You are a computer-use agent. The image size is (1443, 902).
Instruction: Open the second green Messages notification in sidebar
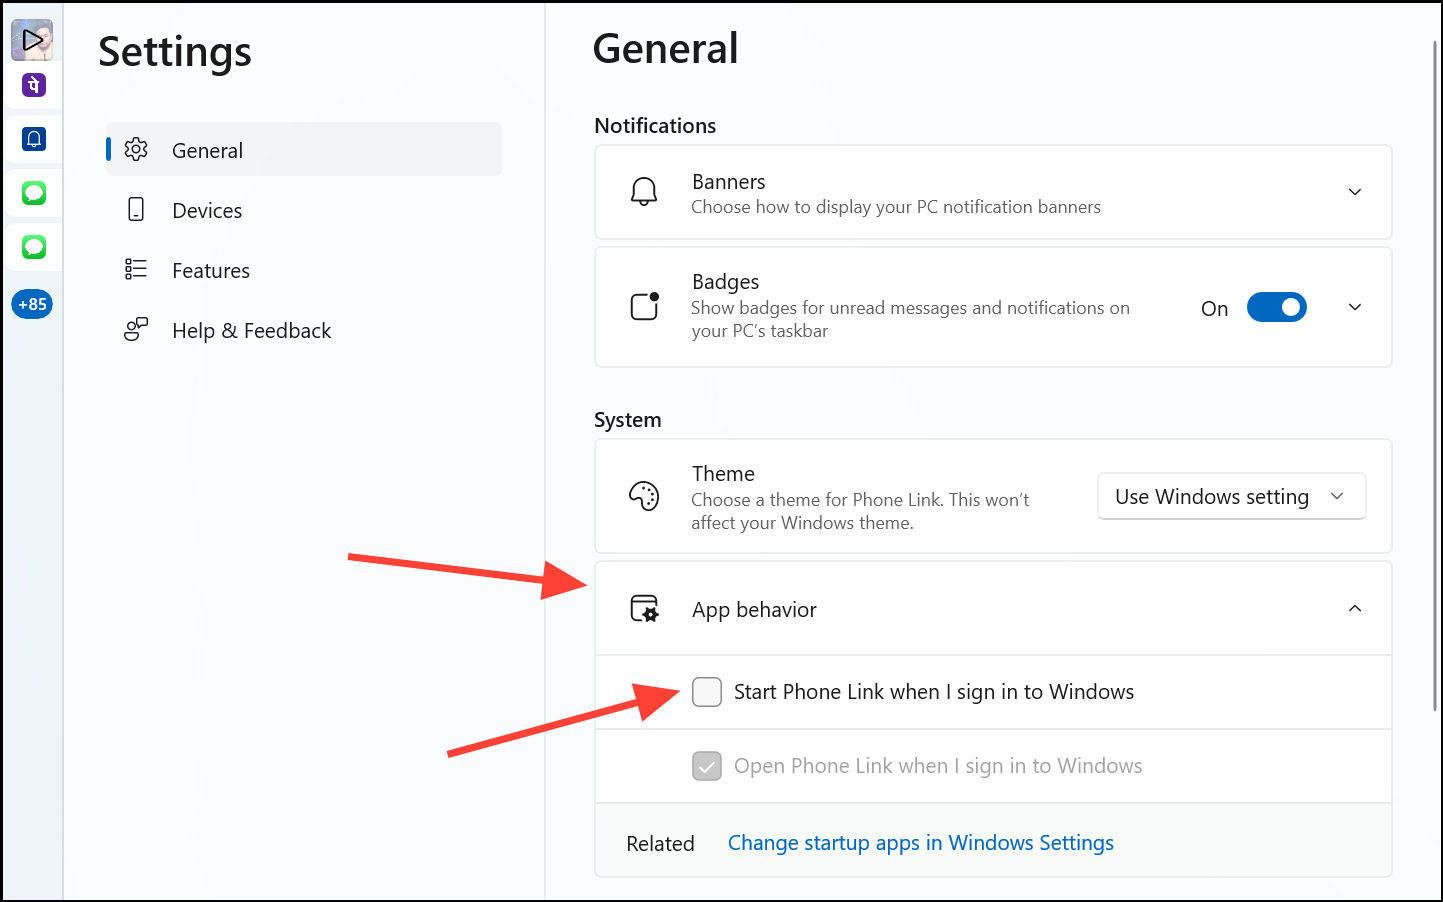(x=33, y=247)
